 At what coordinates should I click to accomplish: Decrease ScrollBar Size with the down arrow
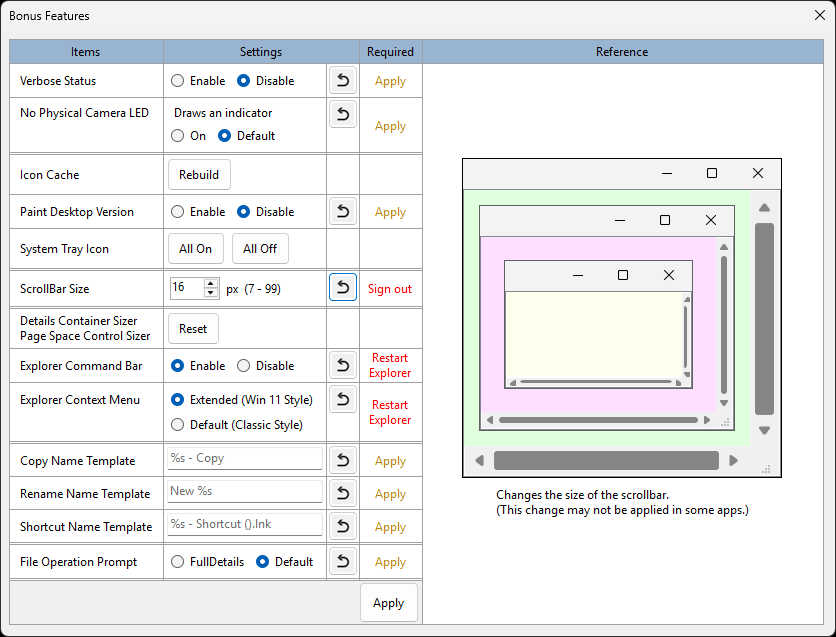pyautogui.click(x=211, y=293)
